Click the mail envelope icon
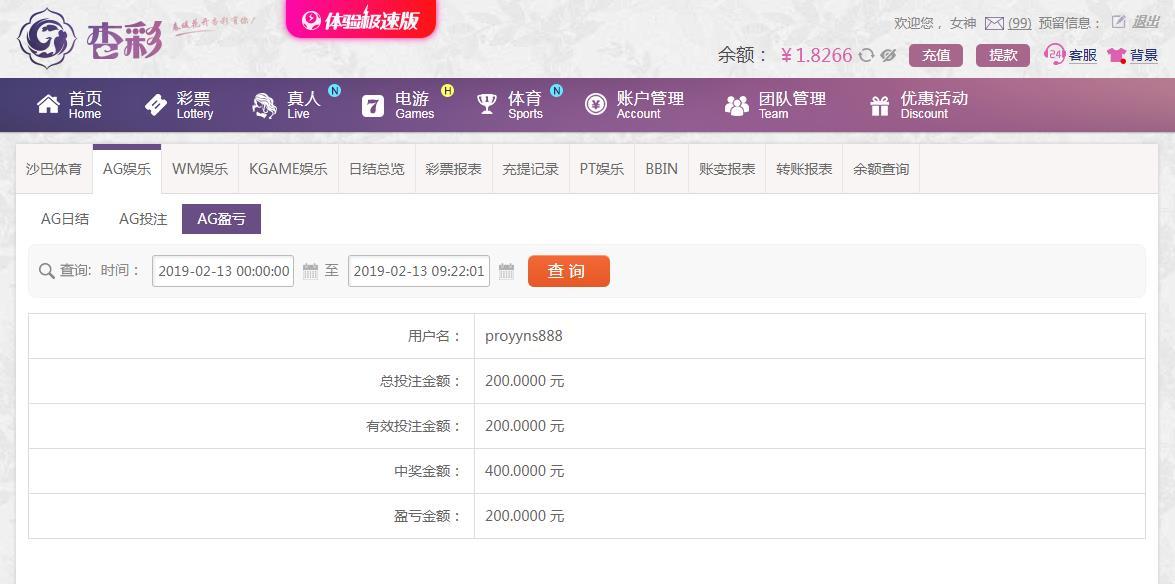Screen dimensions: 1175x584 point(994,23)
